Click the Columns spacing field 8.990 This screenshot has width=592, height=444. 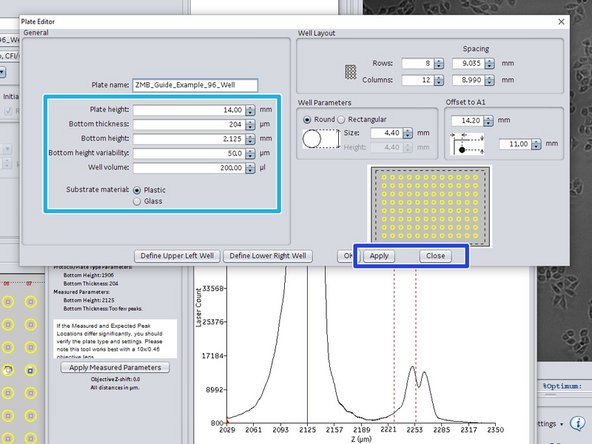pyautogui.click(x=468, y=80)
